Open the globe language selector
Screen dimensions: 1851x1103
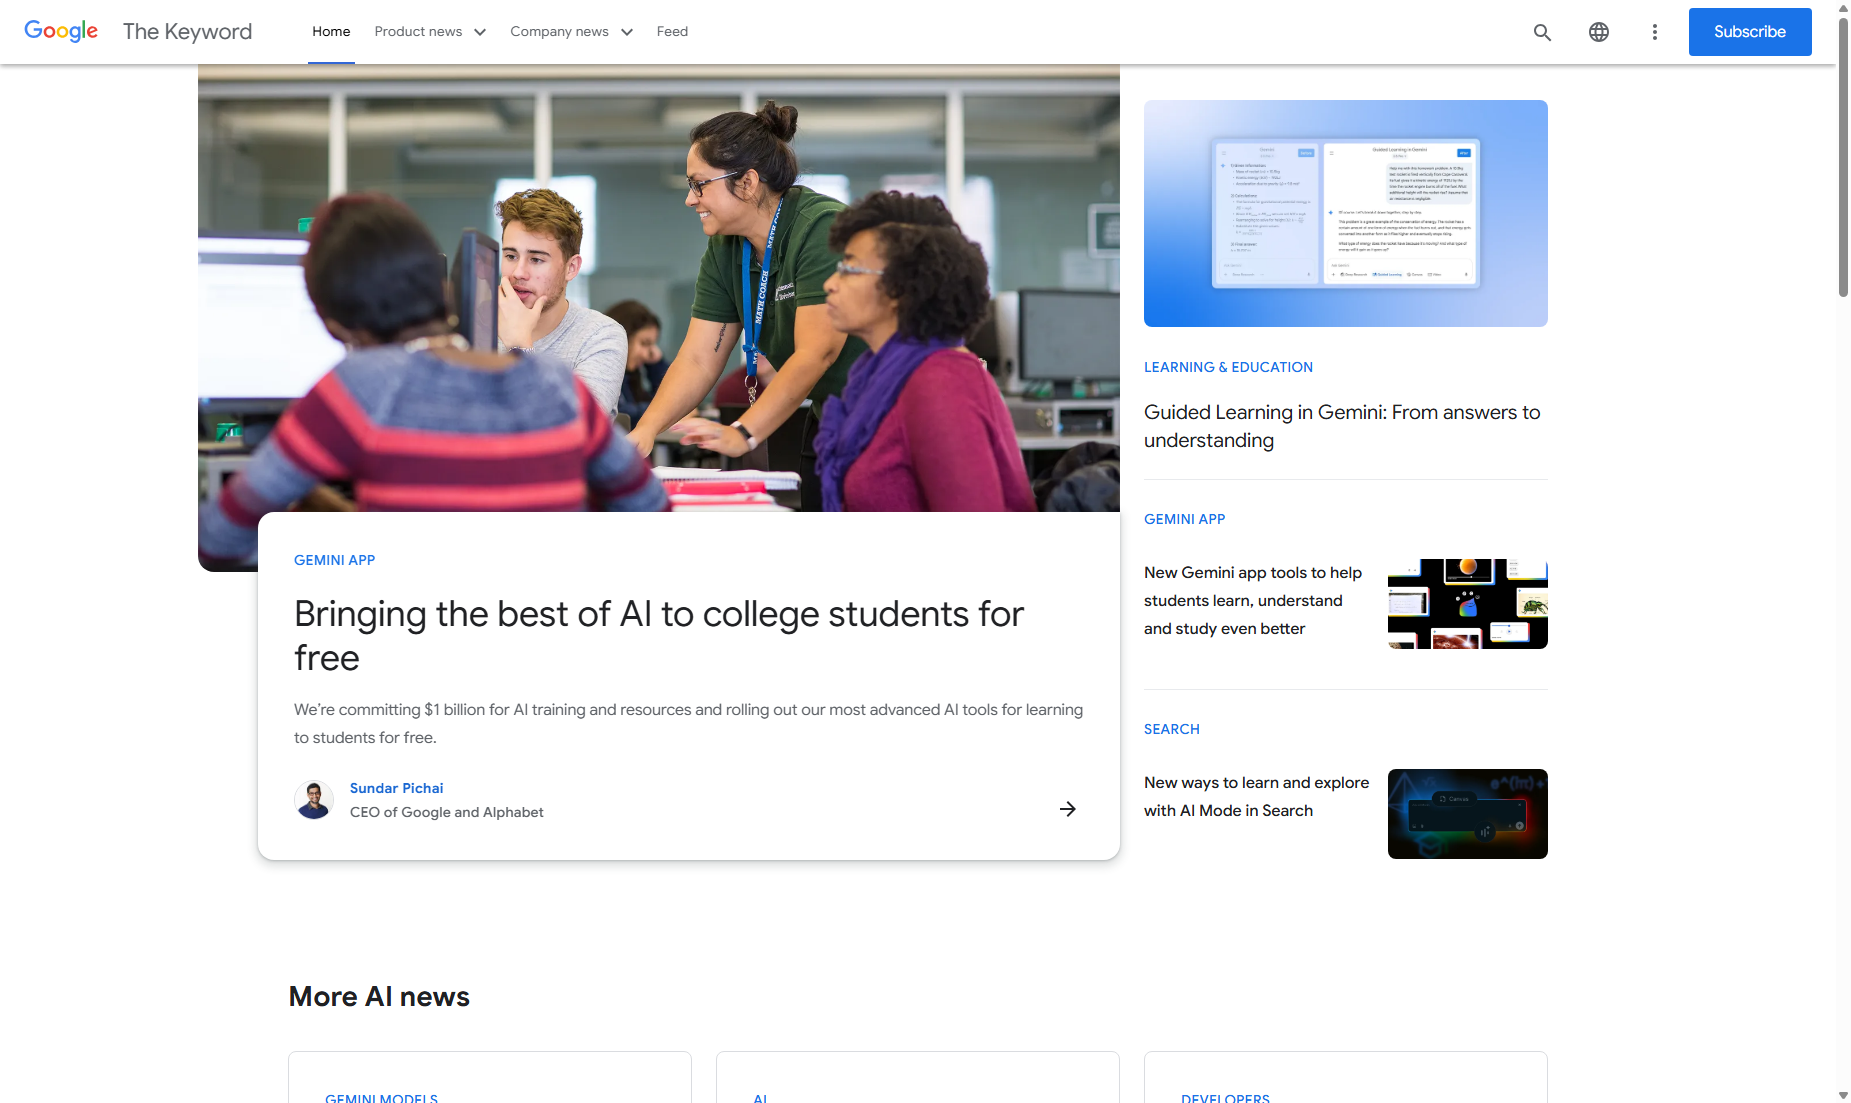pos(1598,32)
